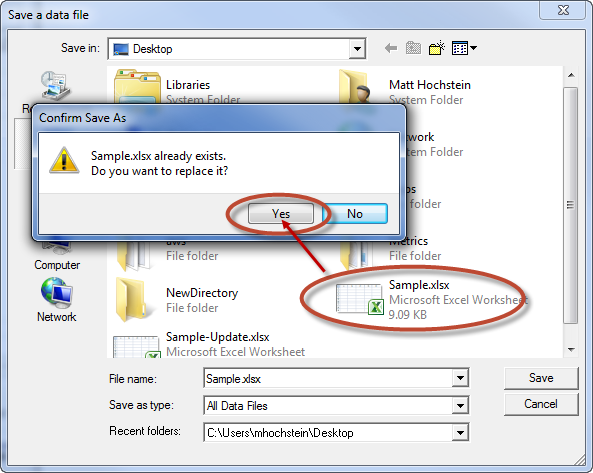The image size is (593, 473).
Task: Click the Go back arrow icon
Action: point(391,48)
